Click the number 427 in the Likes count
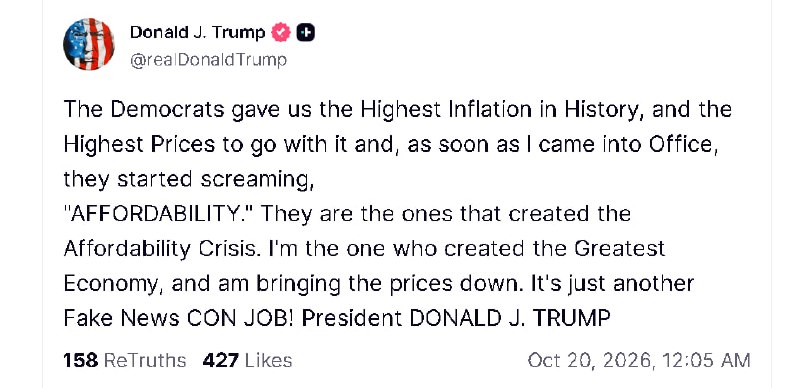 click(x=220, y=360)
